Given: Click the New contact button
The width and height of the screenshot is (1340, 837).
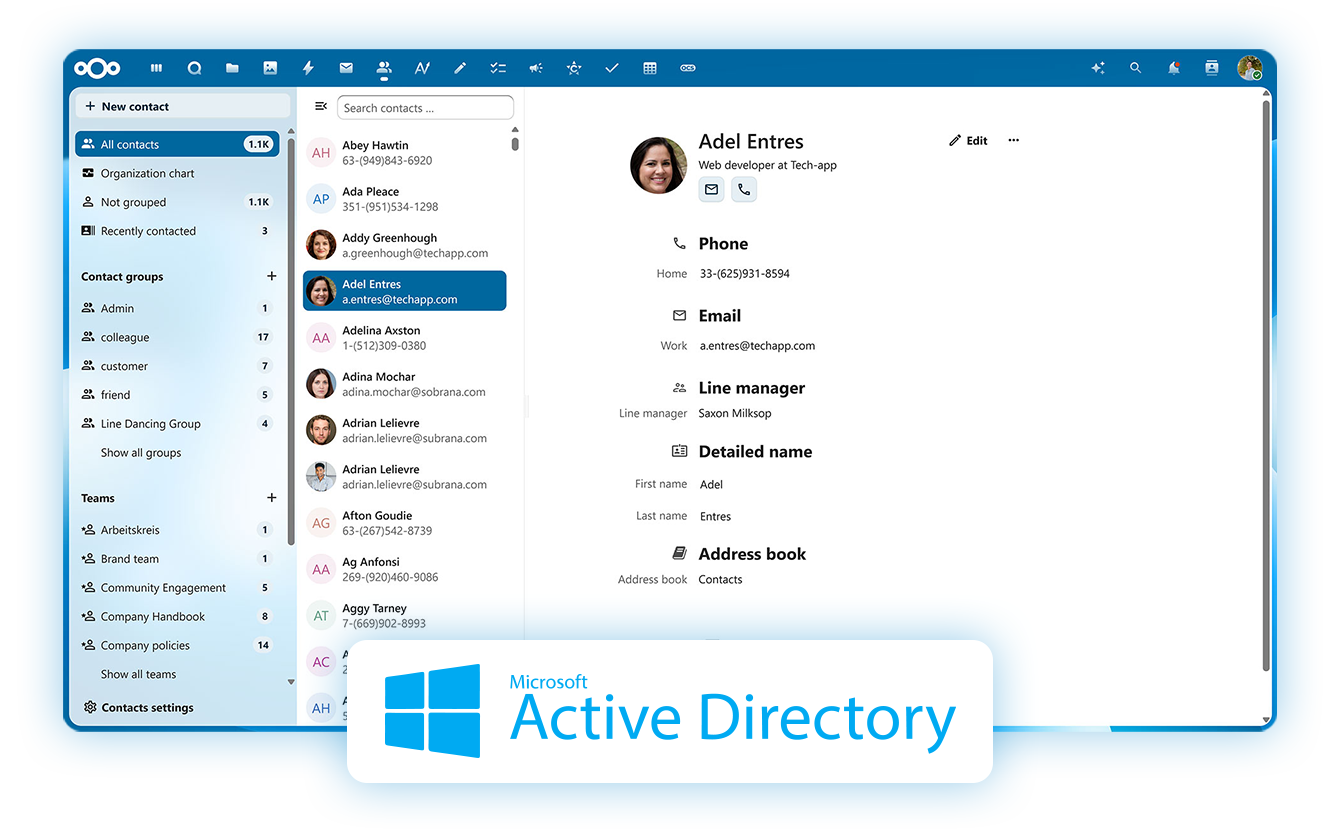Looking at the screenshot, I should click(135, 106).
